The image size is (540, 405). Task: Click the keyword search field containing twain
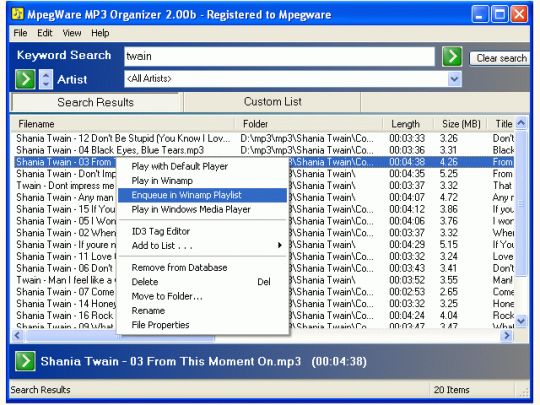coord(279,56)
